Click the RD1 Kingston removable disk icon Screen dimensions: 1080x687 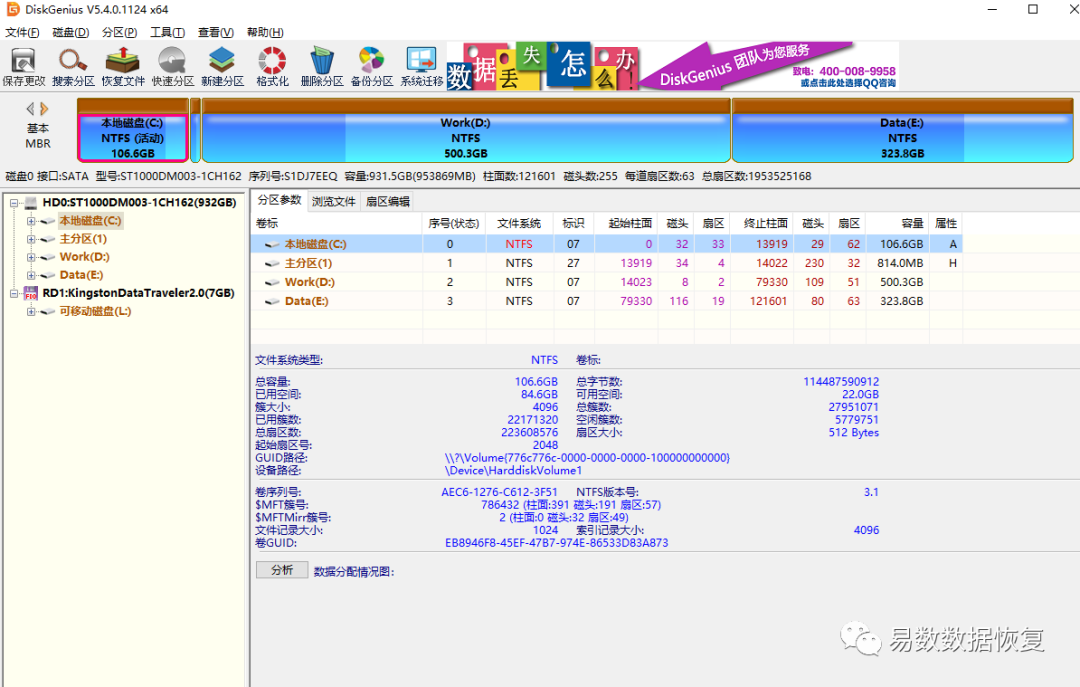(x=30, y=293)
